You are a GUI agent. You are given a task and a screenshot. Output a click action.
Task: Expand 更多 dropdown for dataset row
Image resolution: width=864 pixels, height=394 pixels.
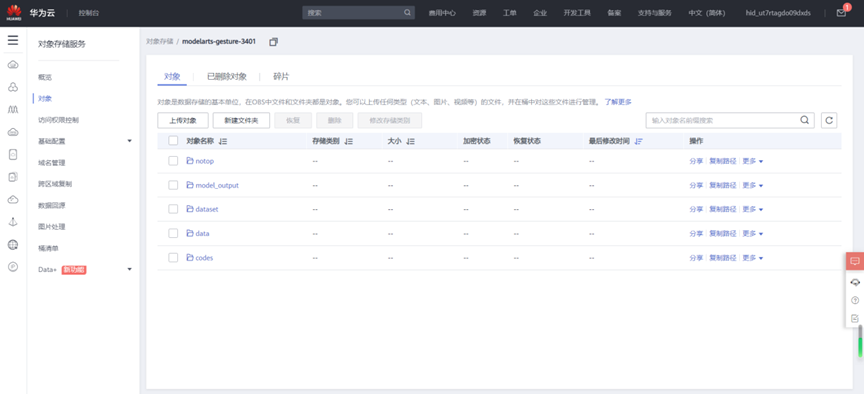point(753,209)
